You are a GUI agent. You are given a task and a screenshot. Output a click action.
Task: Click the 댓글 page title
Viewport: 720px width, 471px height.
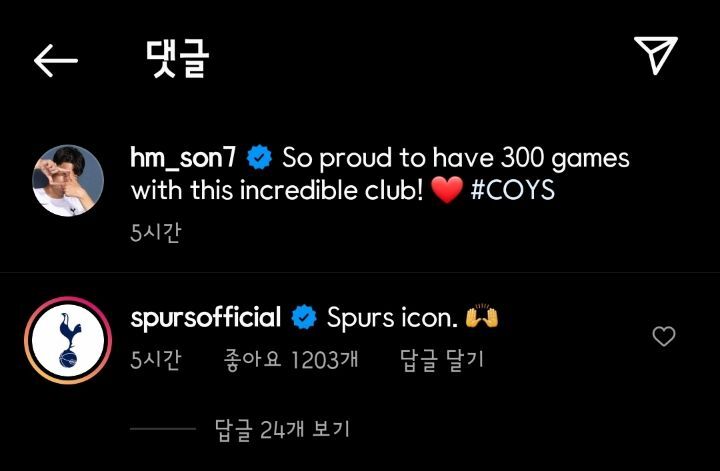(178, 58)
